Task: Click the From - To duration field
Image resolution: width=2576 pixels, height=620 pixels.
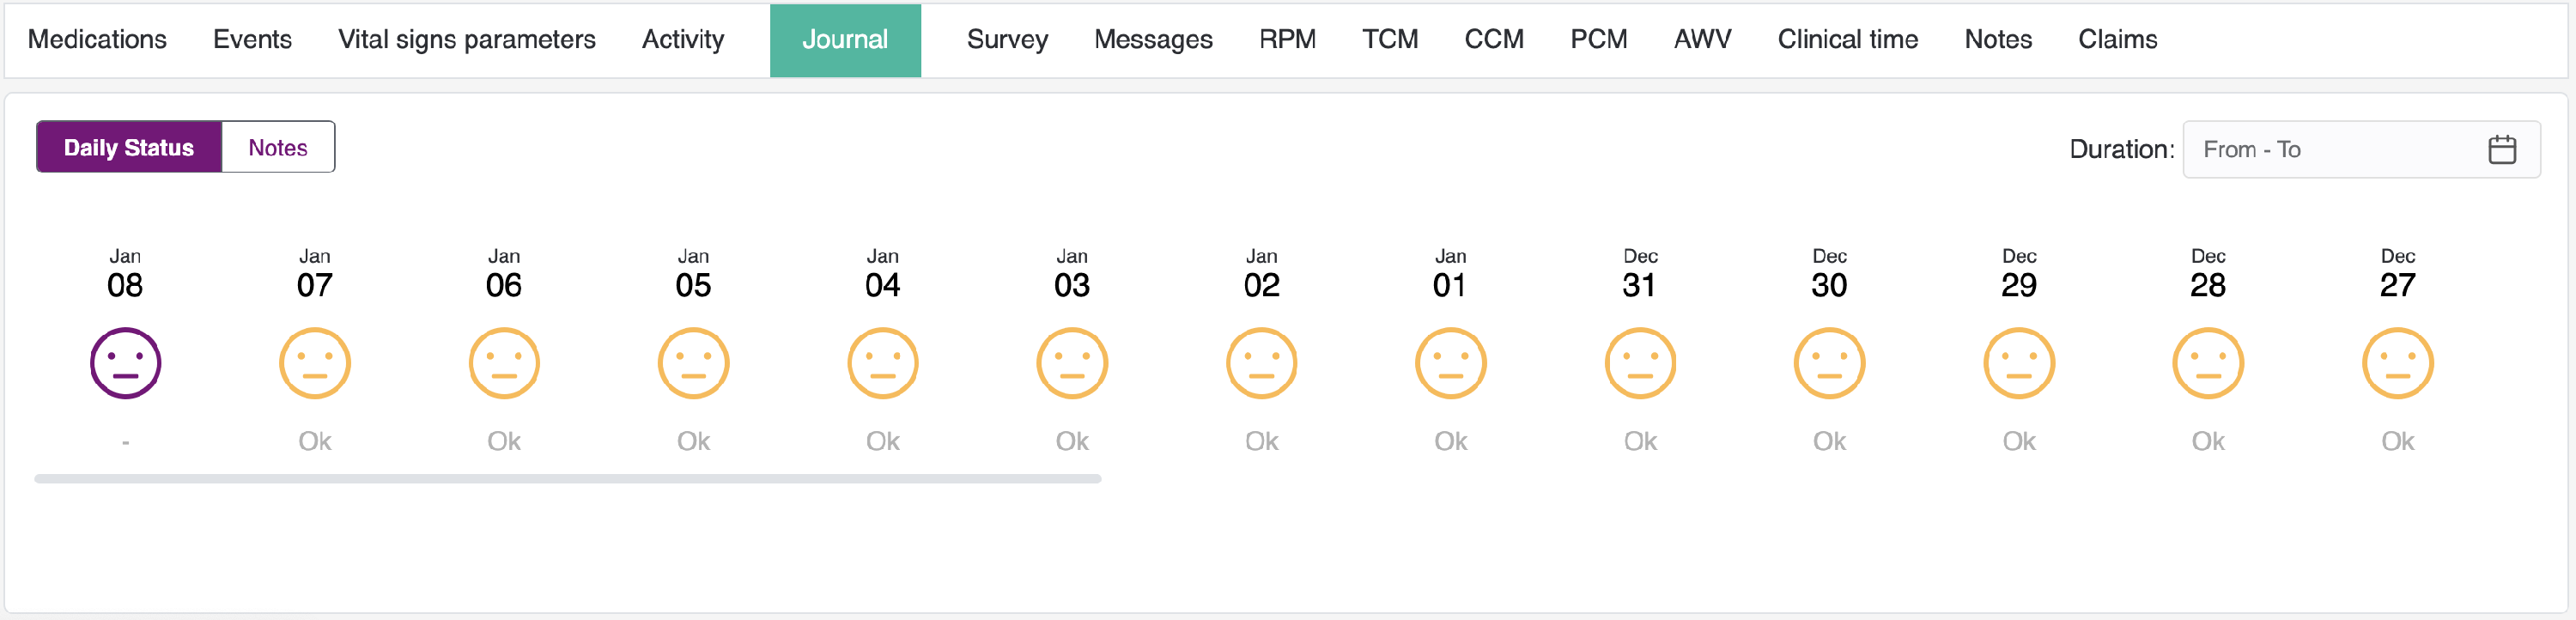Action: pyautogui.click(x=2330, y=150)
